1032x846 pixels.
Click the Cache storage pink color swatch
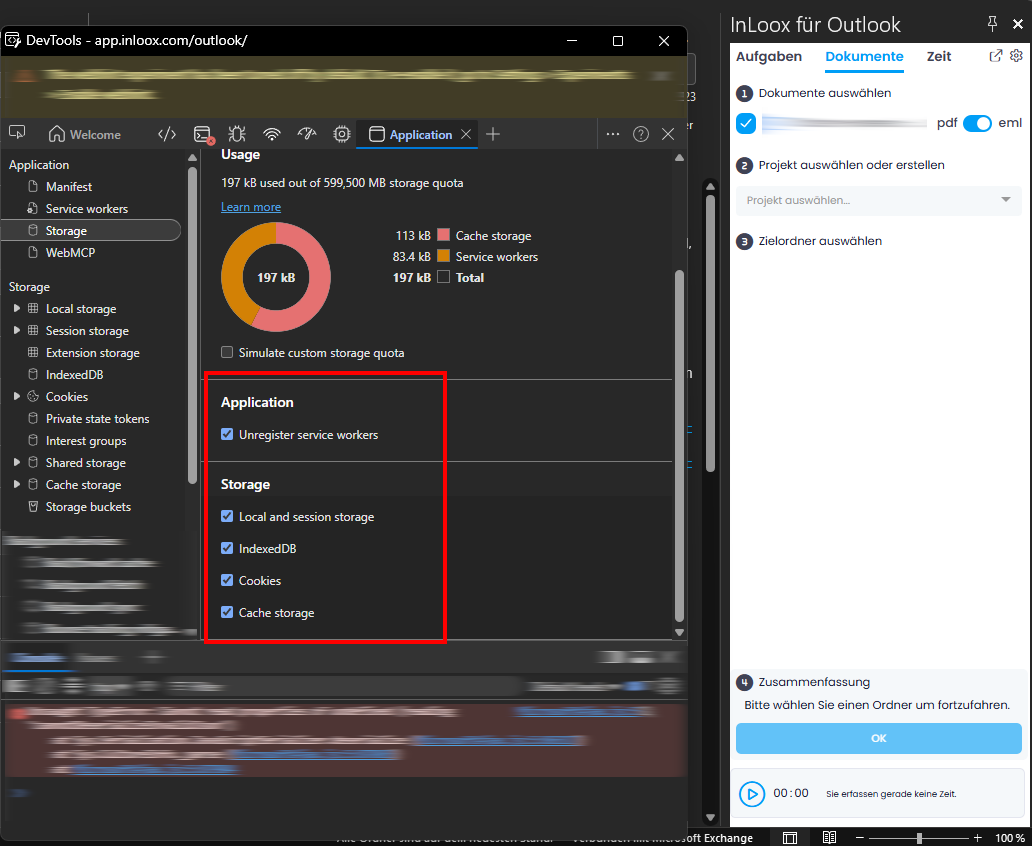pos(444,235)
